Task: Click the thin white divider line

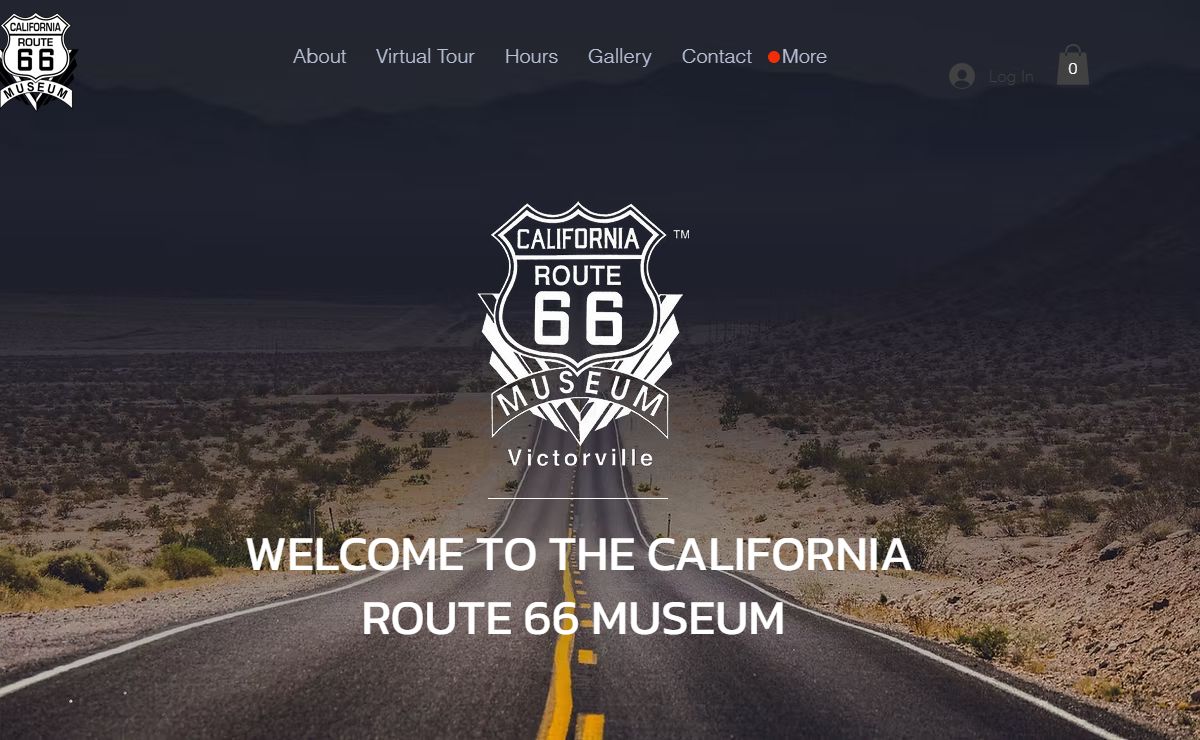Action: tap(578, 498)
